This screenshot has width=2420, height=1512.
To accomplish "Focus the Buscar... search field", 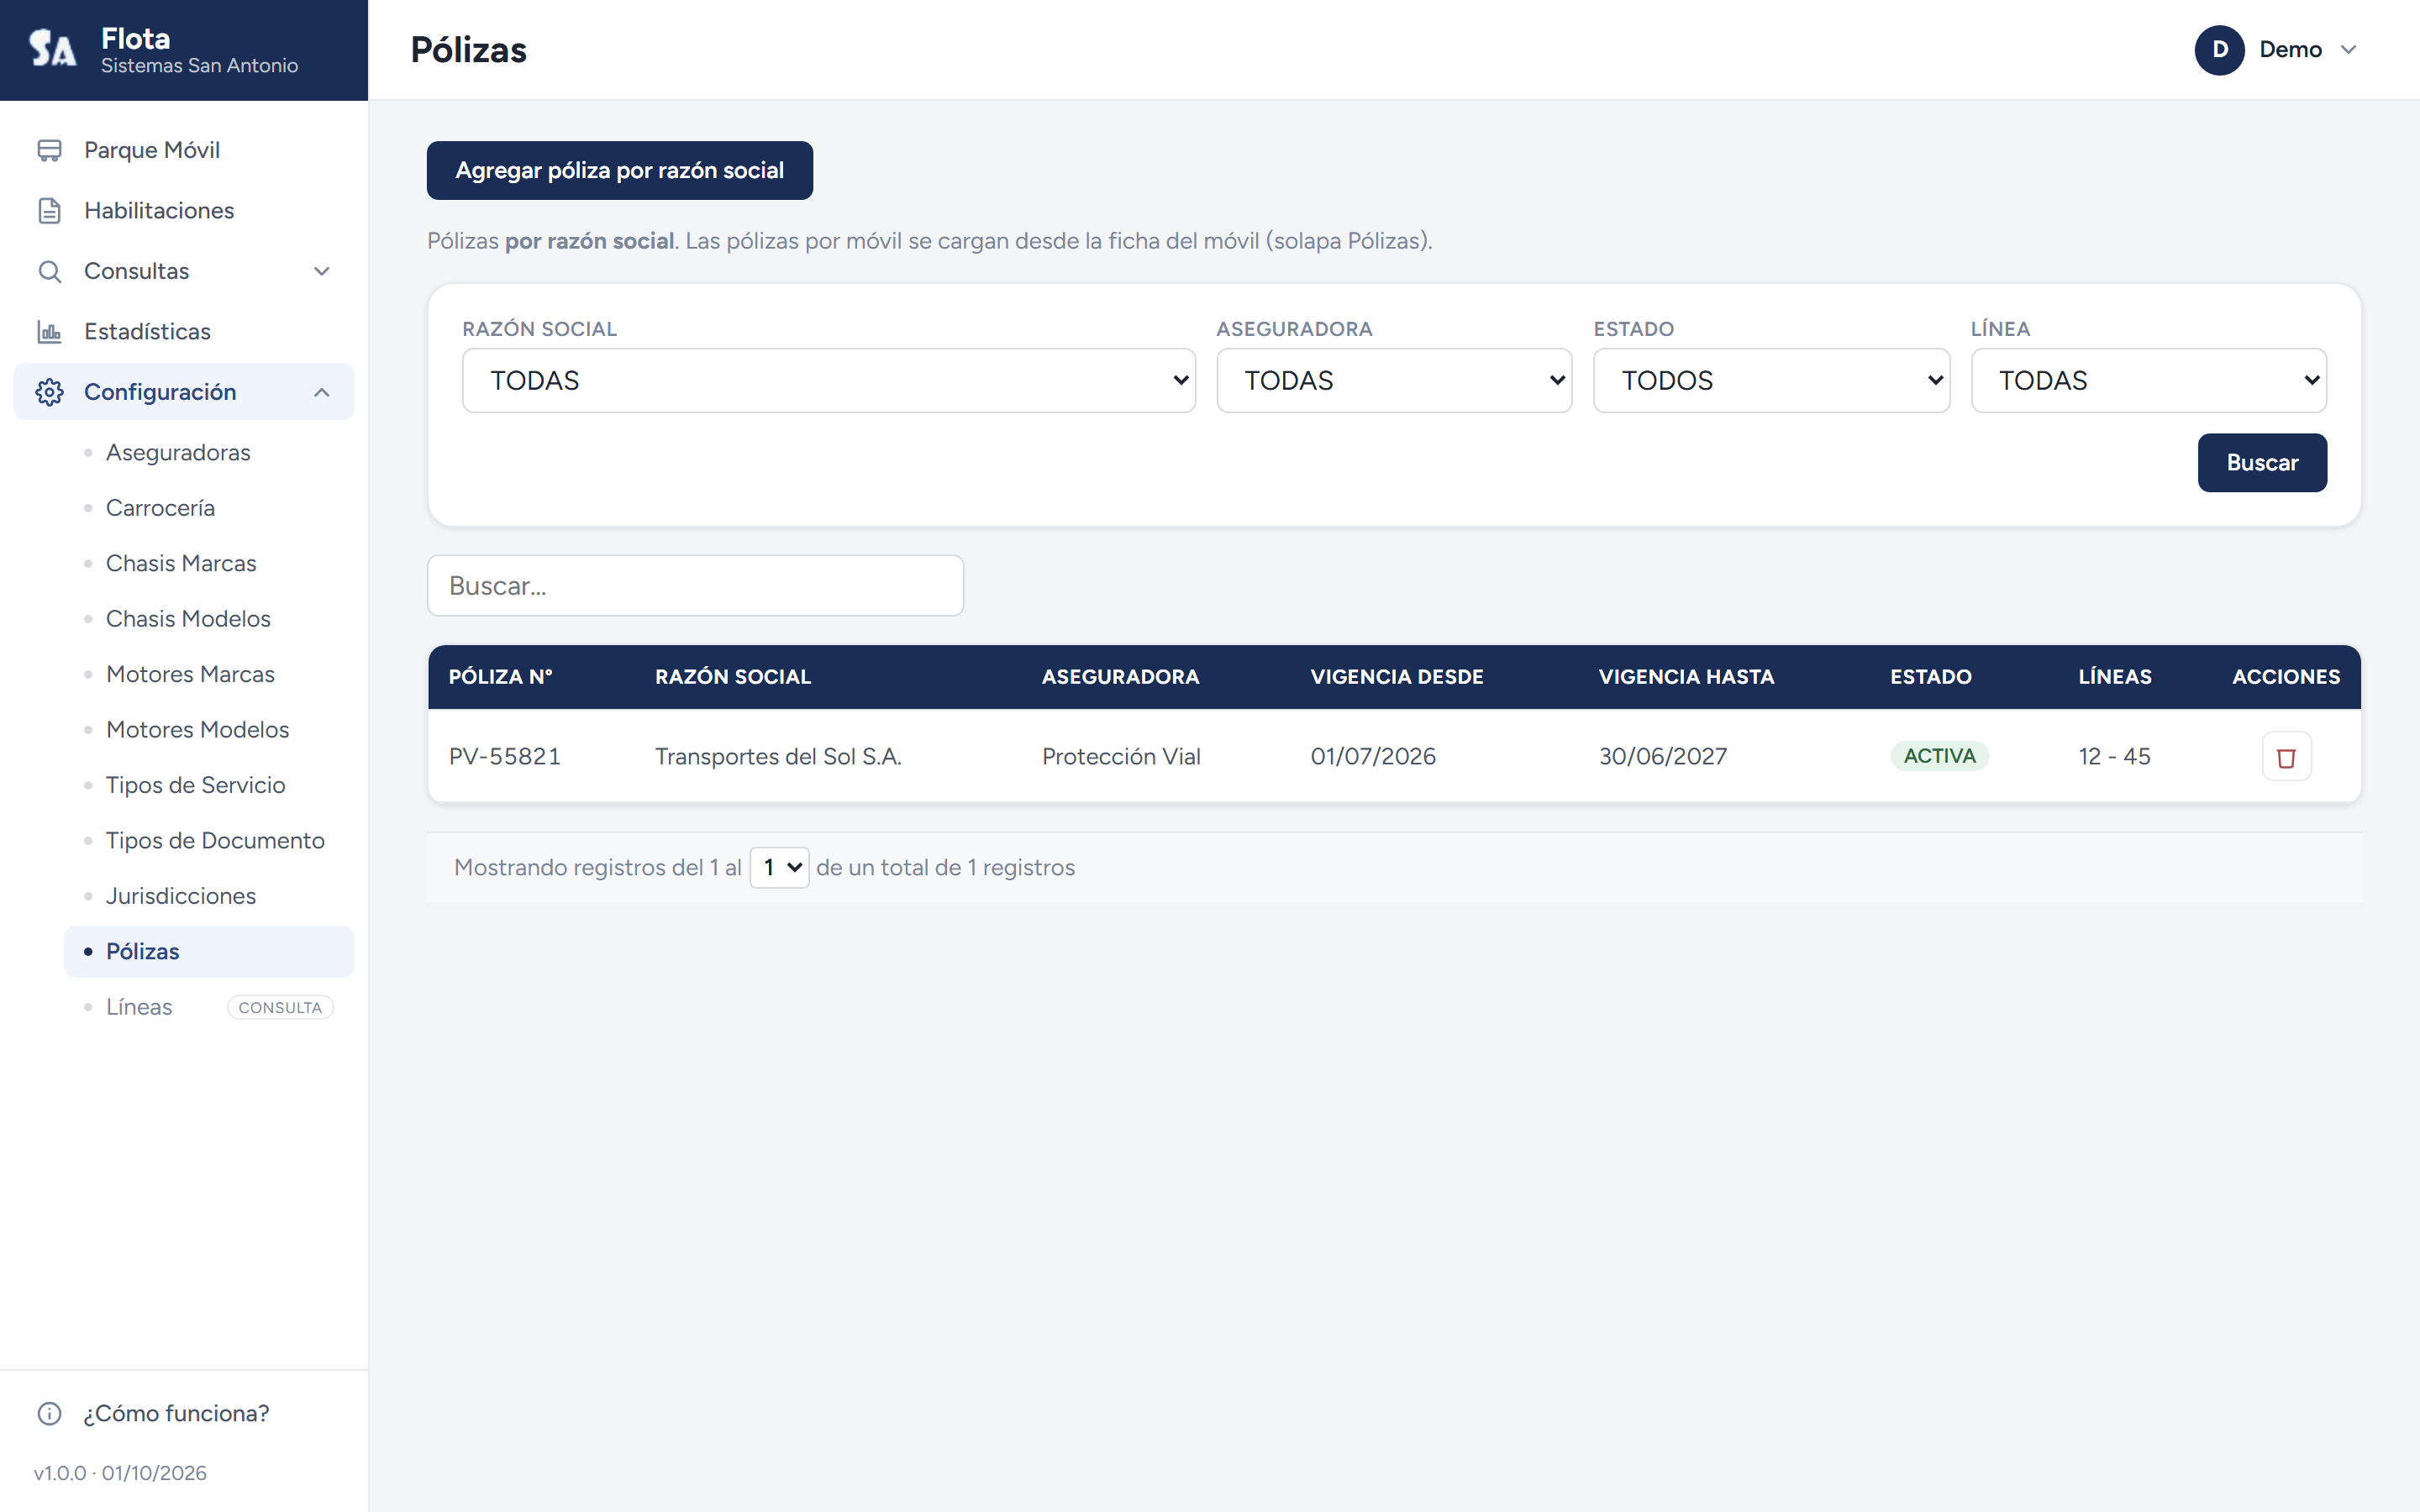I will 695,585.
